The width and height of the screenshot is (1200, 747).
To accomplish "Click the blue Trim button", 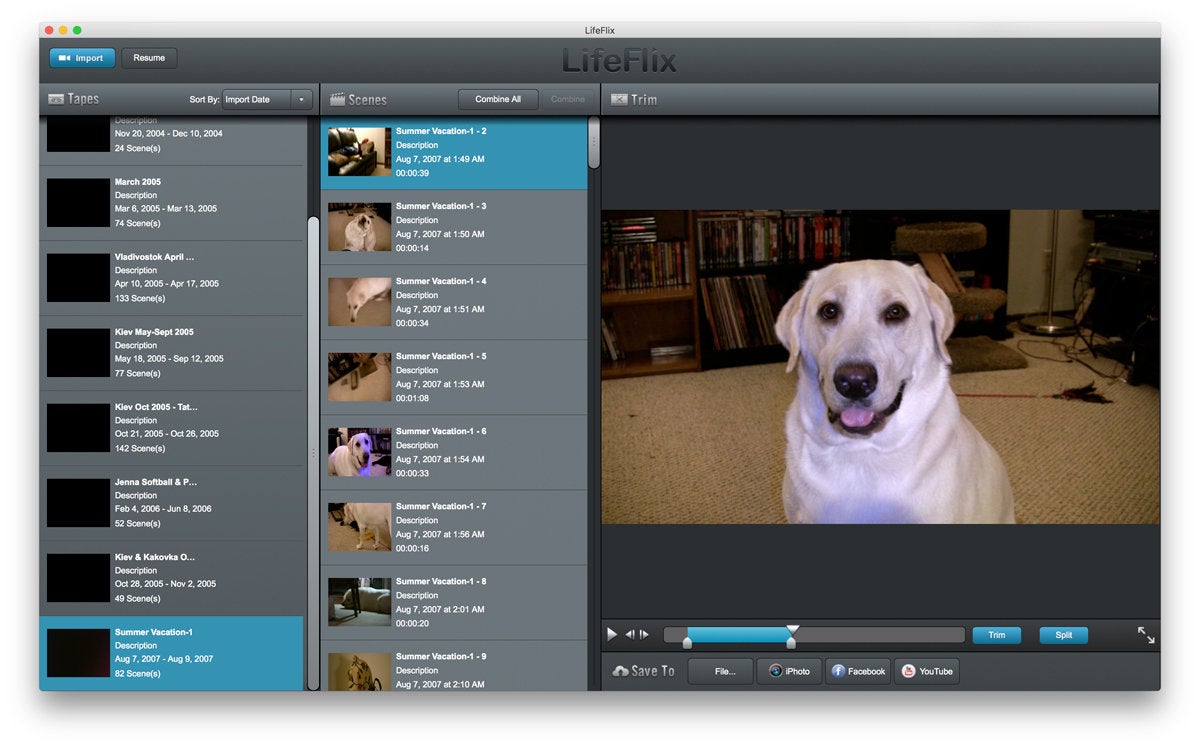I will [997, 635].
